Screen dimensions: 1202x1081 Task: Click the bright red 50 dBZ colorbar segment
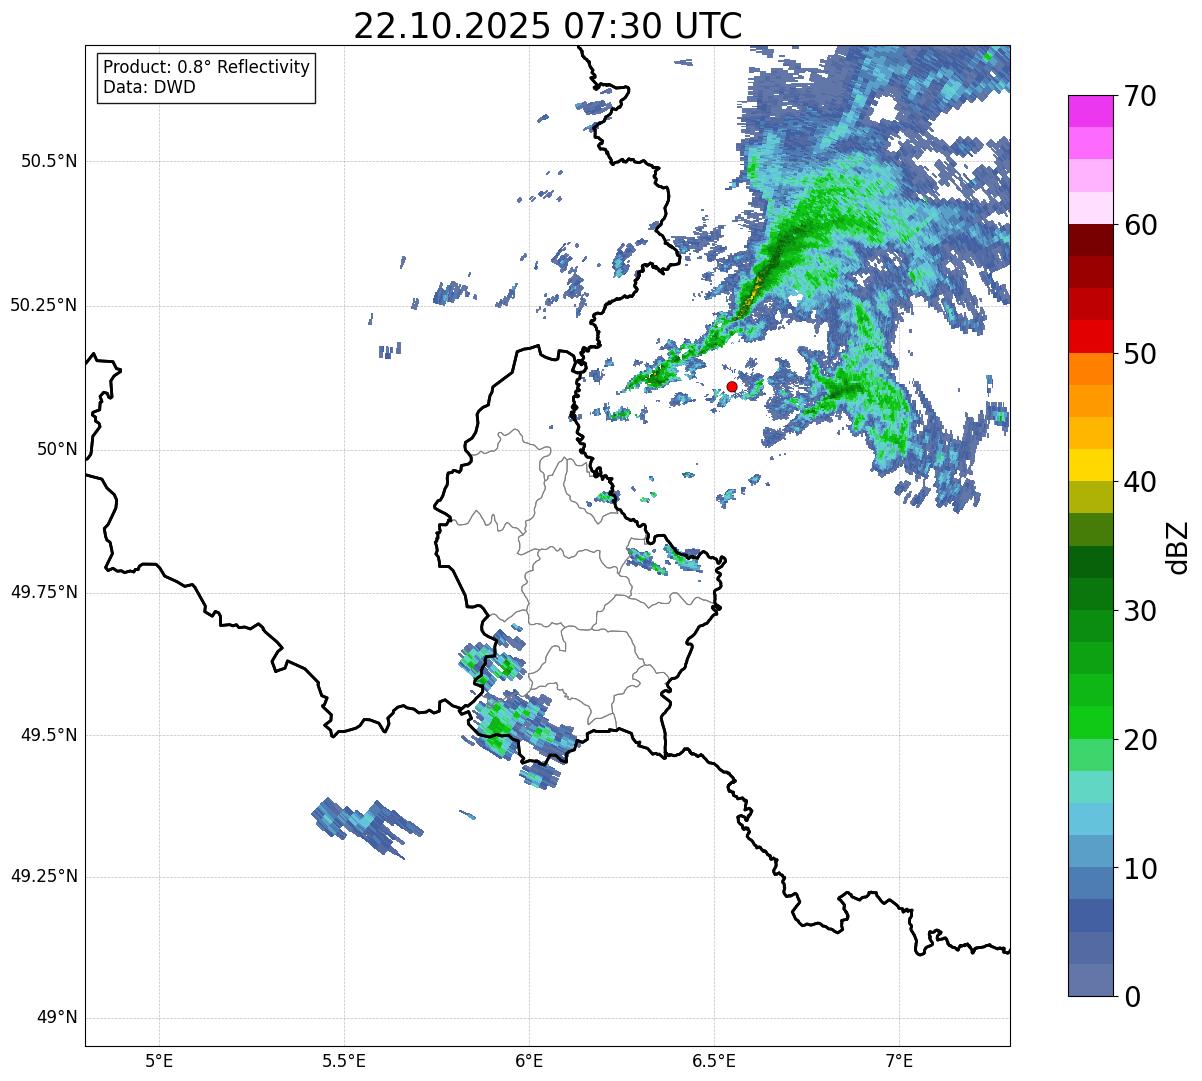1089,336
